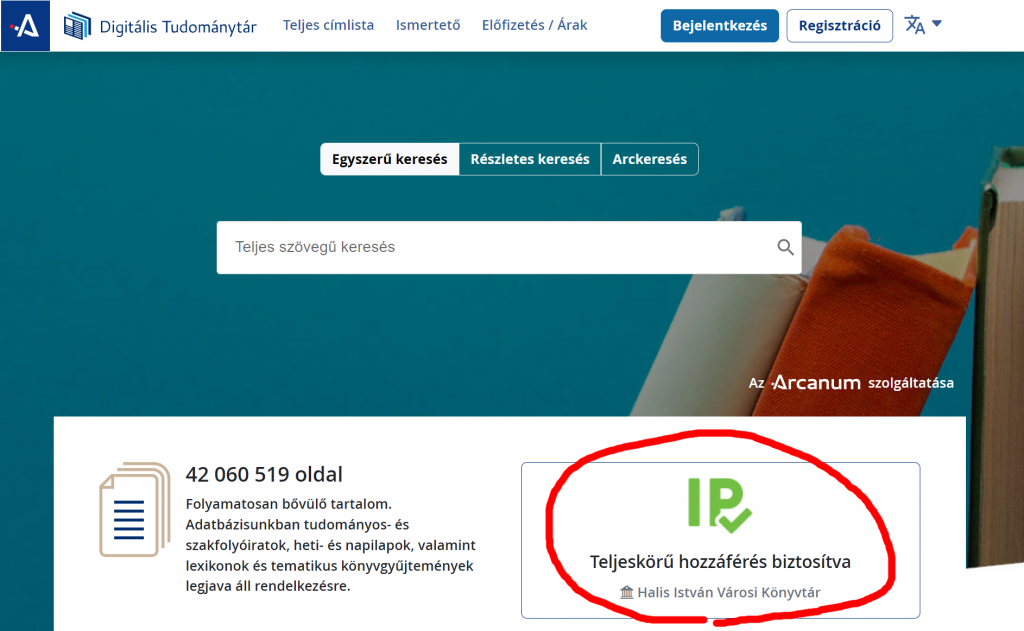
Task: Click the Digitális Tudománytár book logo
Action: tap(77, 26)
